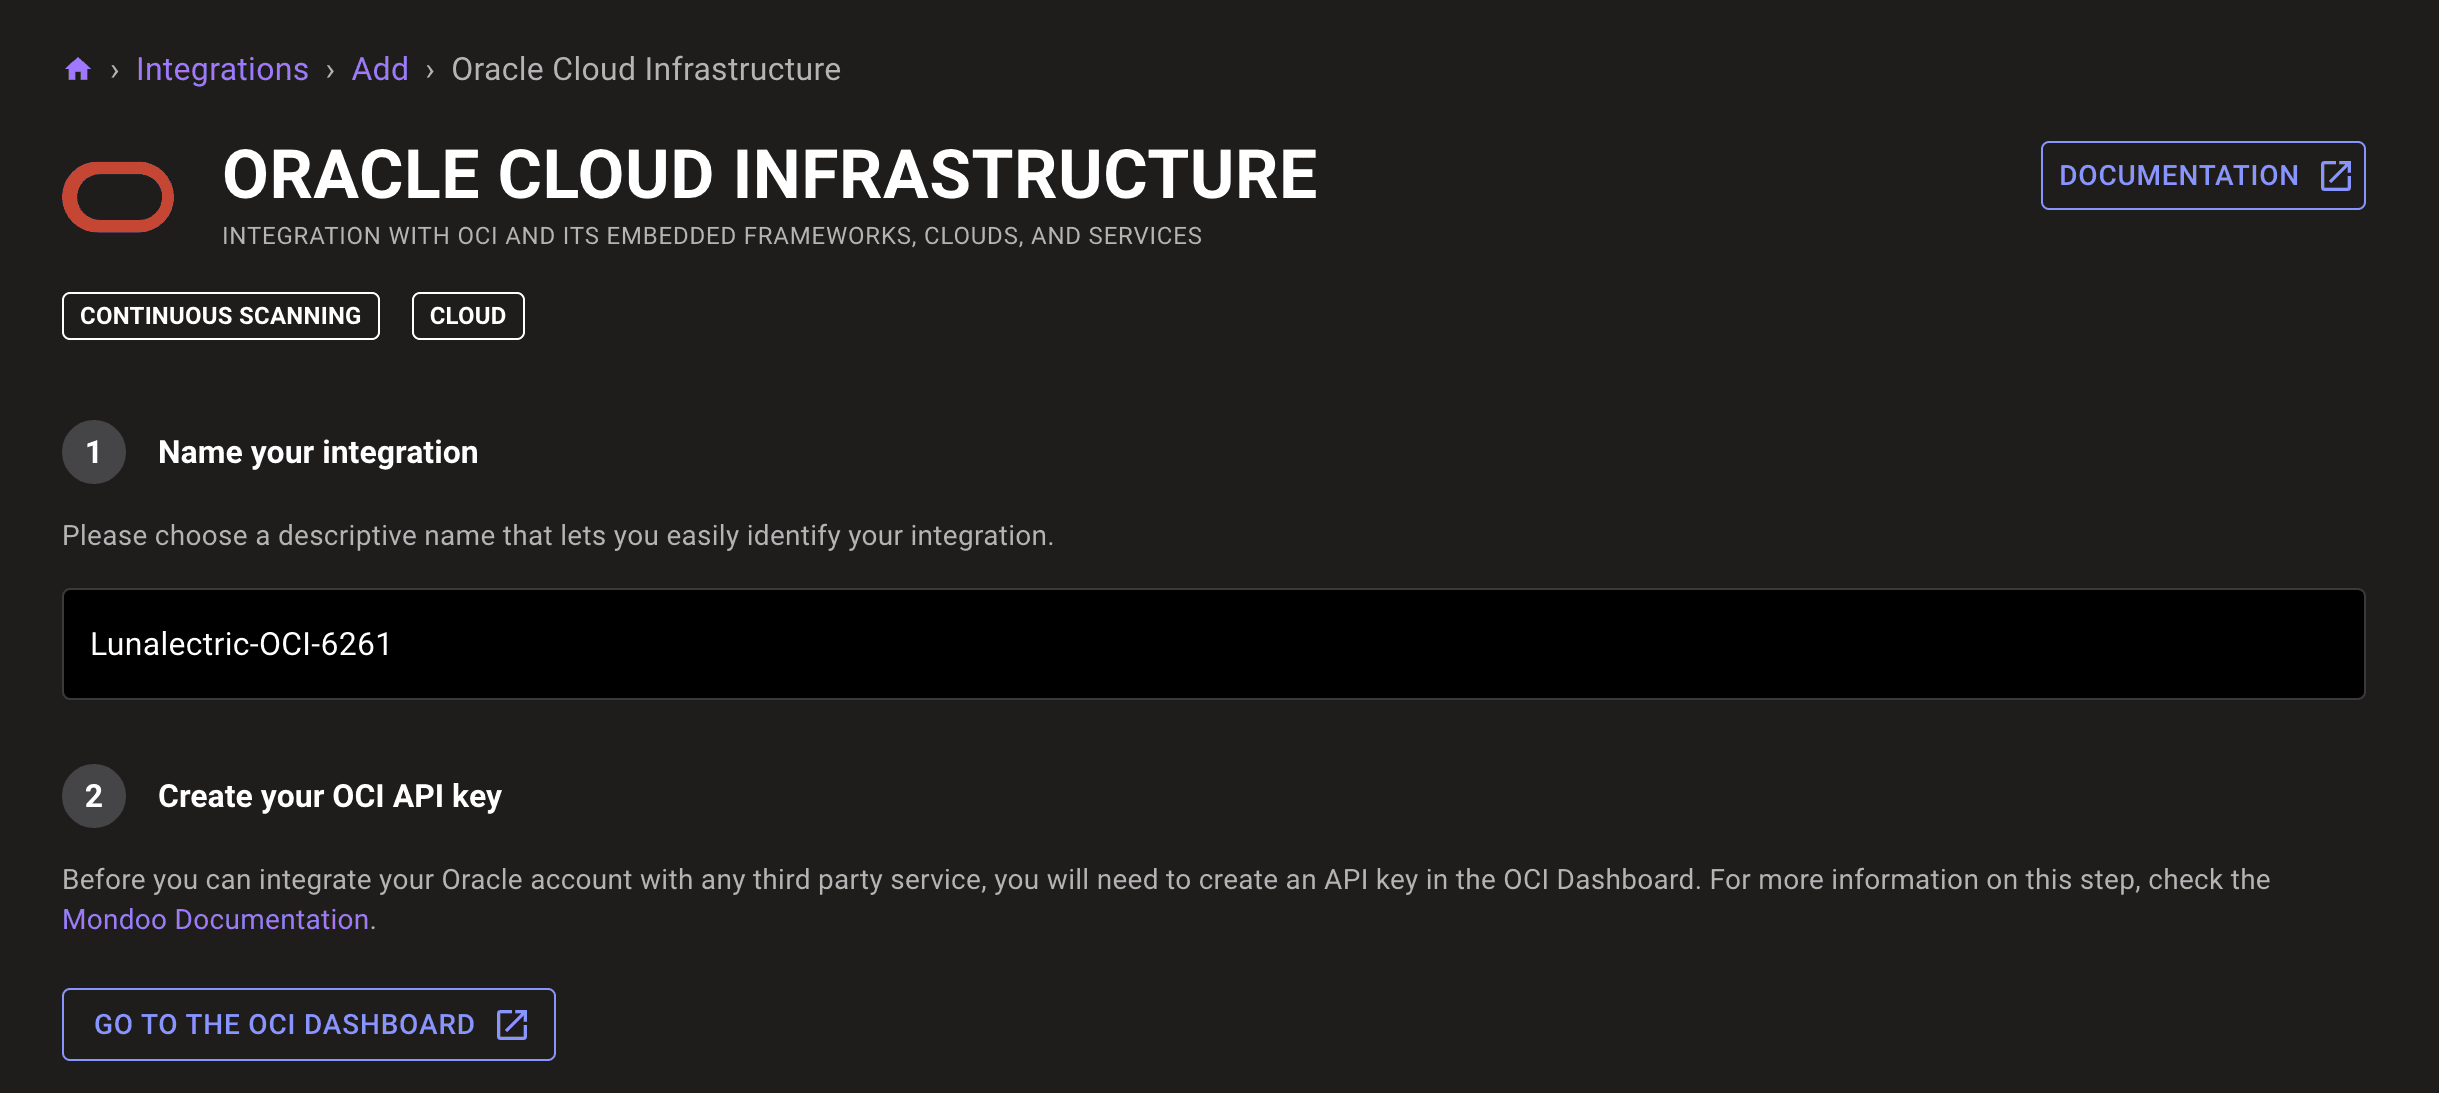The height and width of the screenshot is (1093, 2439).
Task: Select the CONTINUOUS SCANNING tag
Action: pyautogui.click(x=220, y=316)
